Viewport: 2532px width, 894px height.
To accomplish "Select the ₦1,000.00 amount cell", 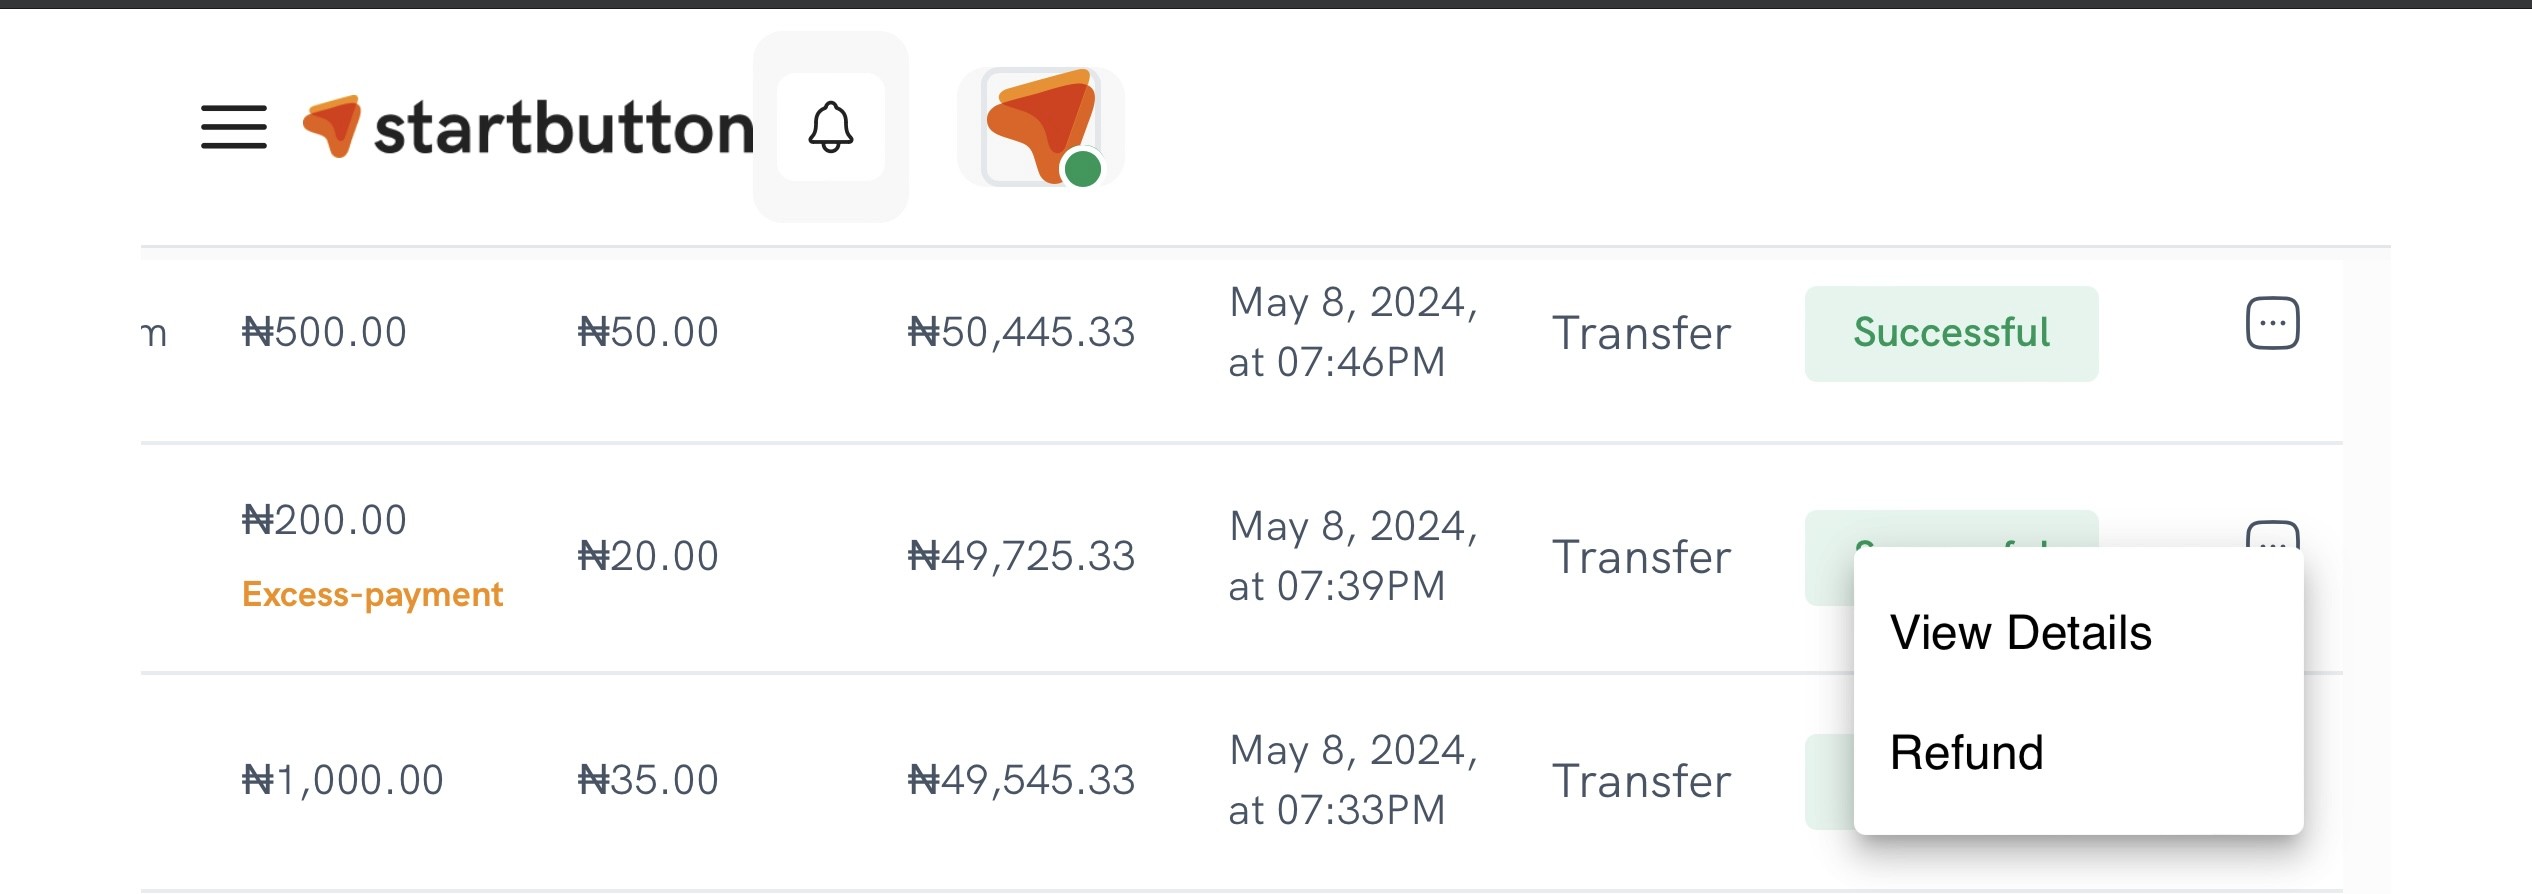I will pos(342,780).
